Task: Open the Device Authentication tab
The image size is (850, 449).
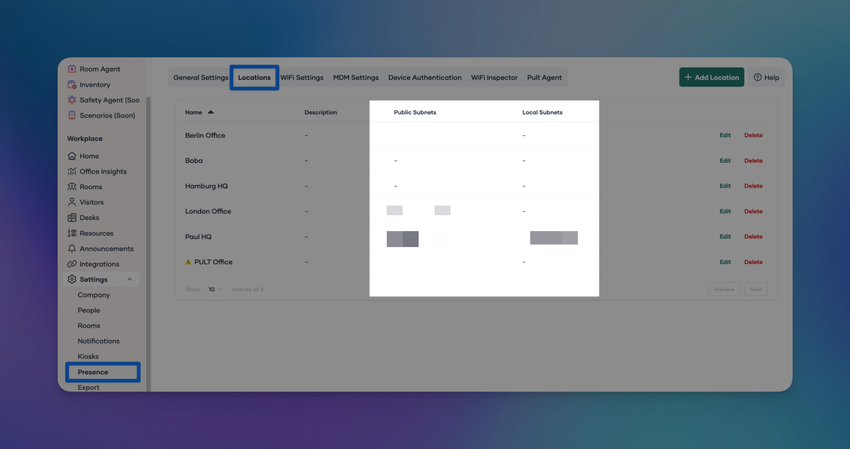Action: pyautogui.click(x=425, y=78)
